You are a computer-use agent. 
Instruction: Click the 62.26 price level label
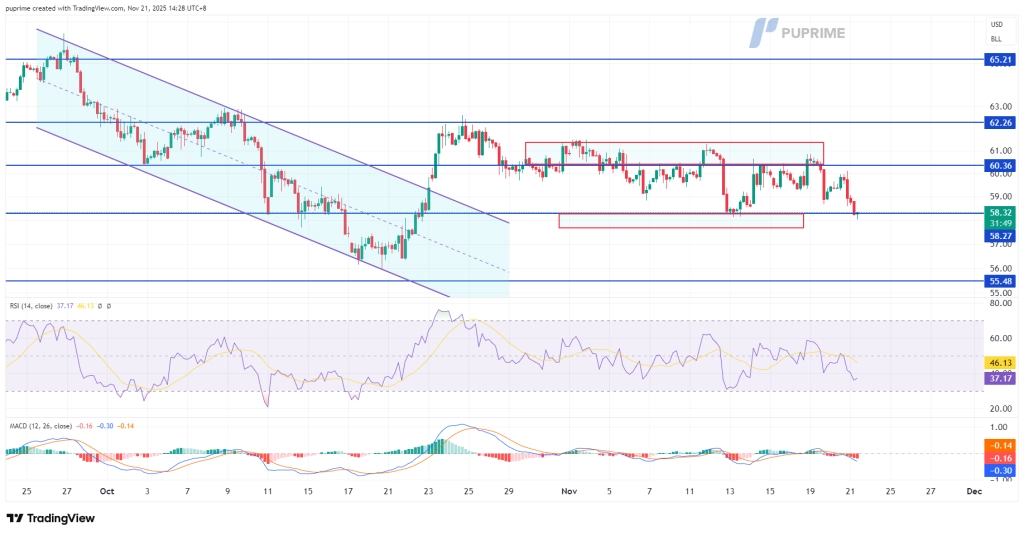(1000, 122)
